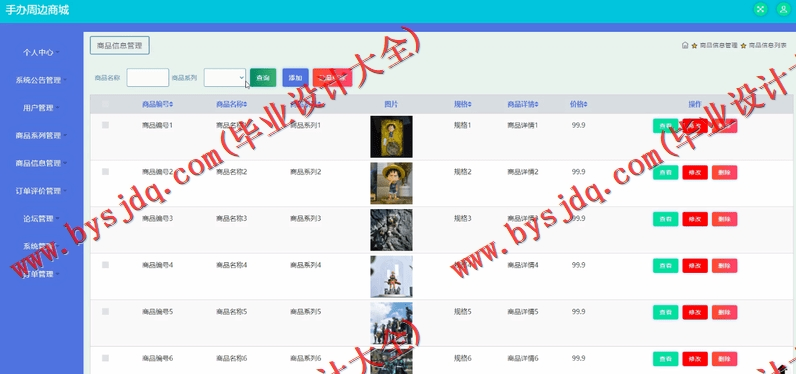Click 查看 for 商品编号6

pos(666,359)
